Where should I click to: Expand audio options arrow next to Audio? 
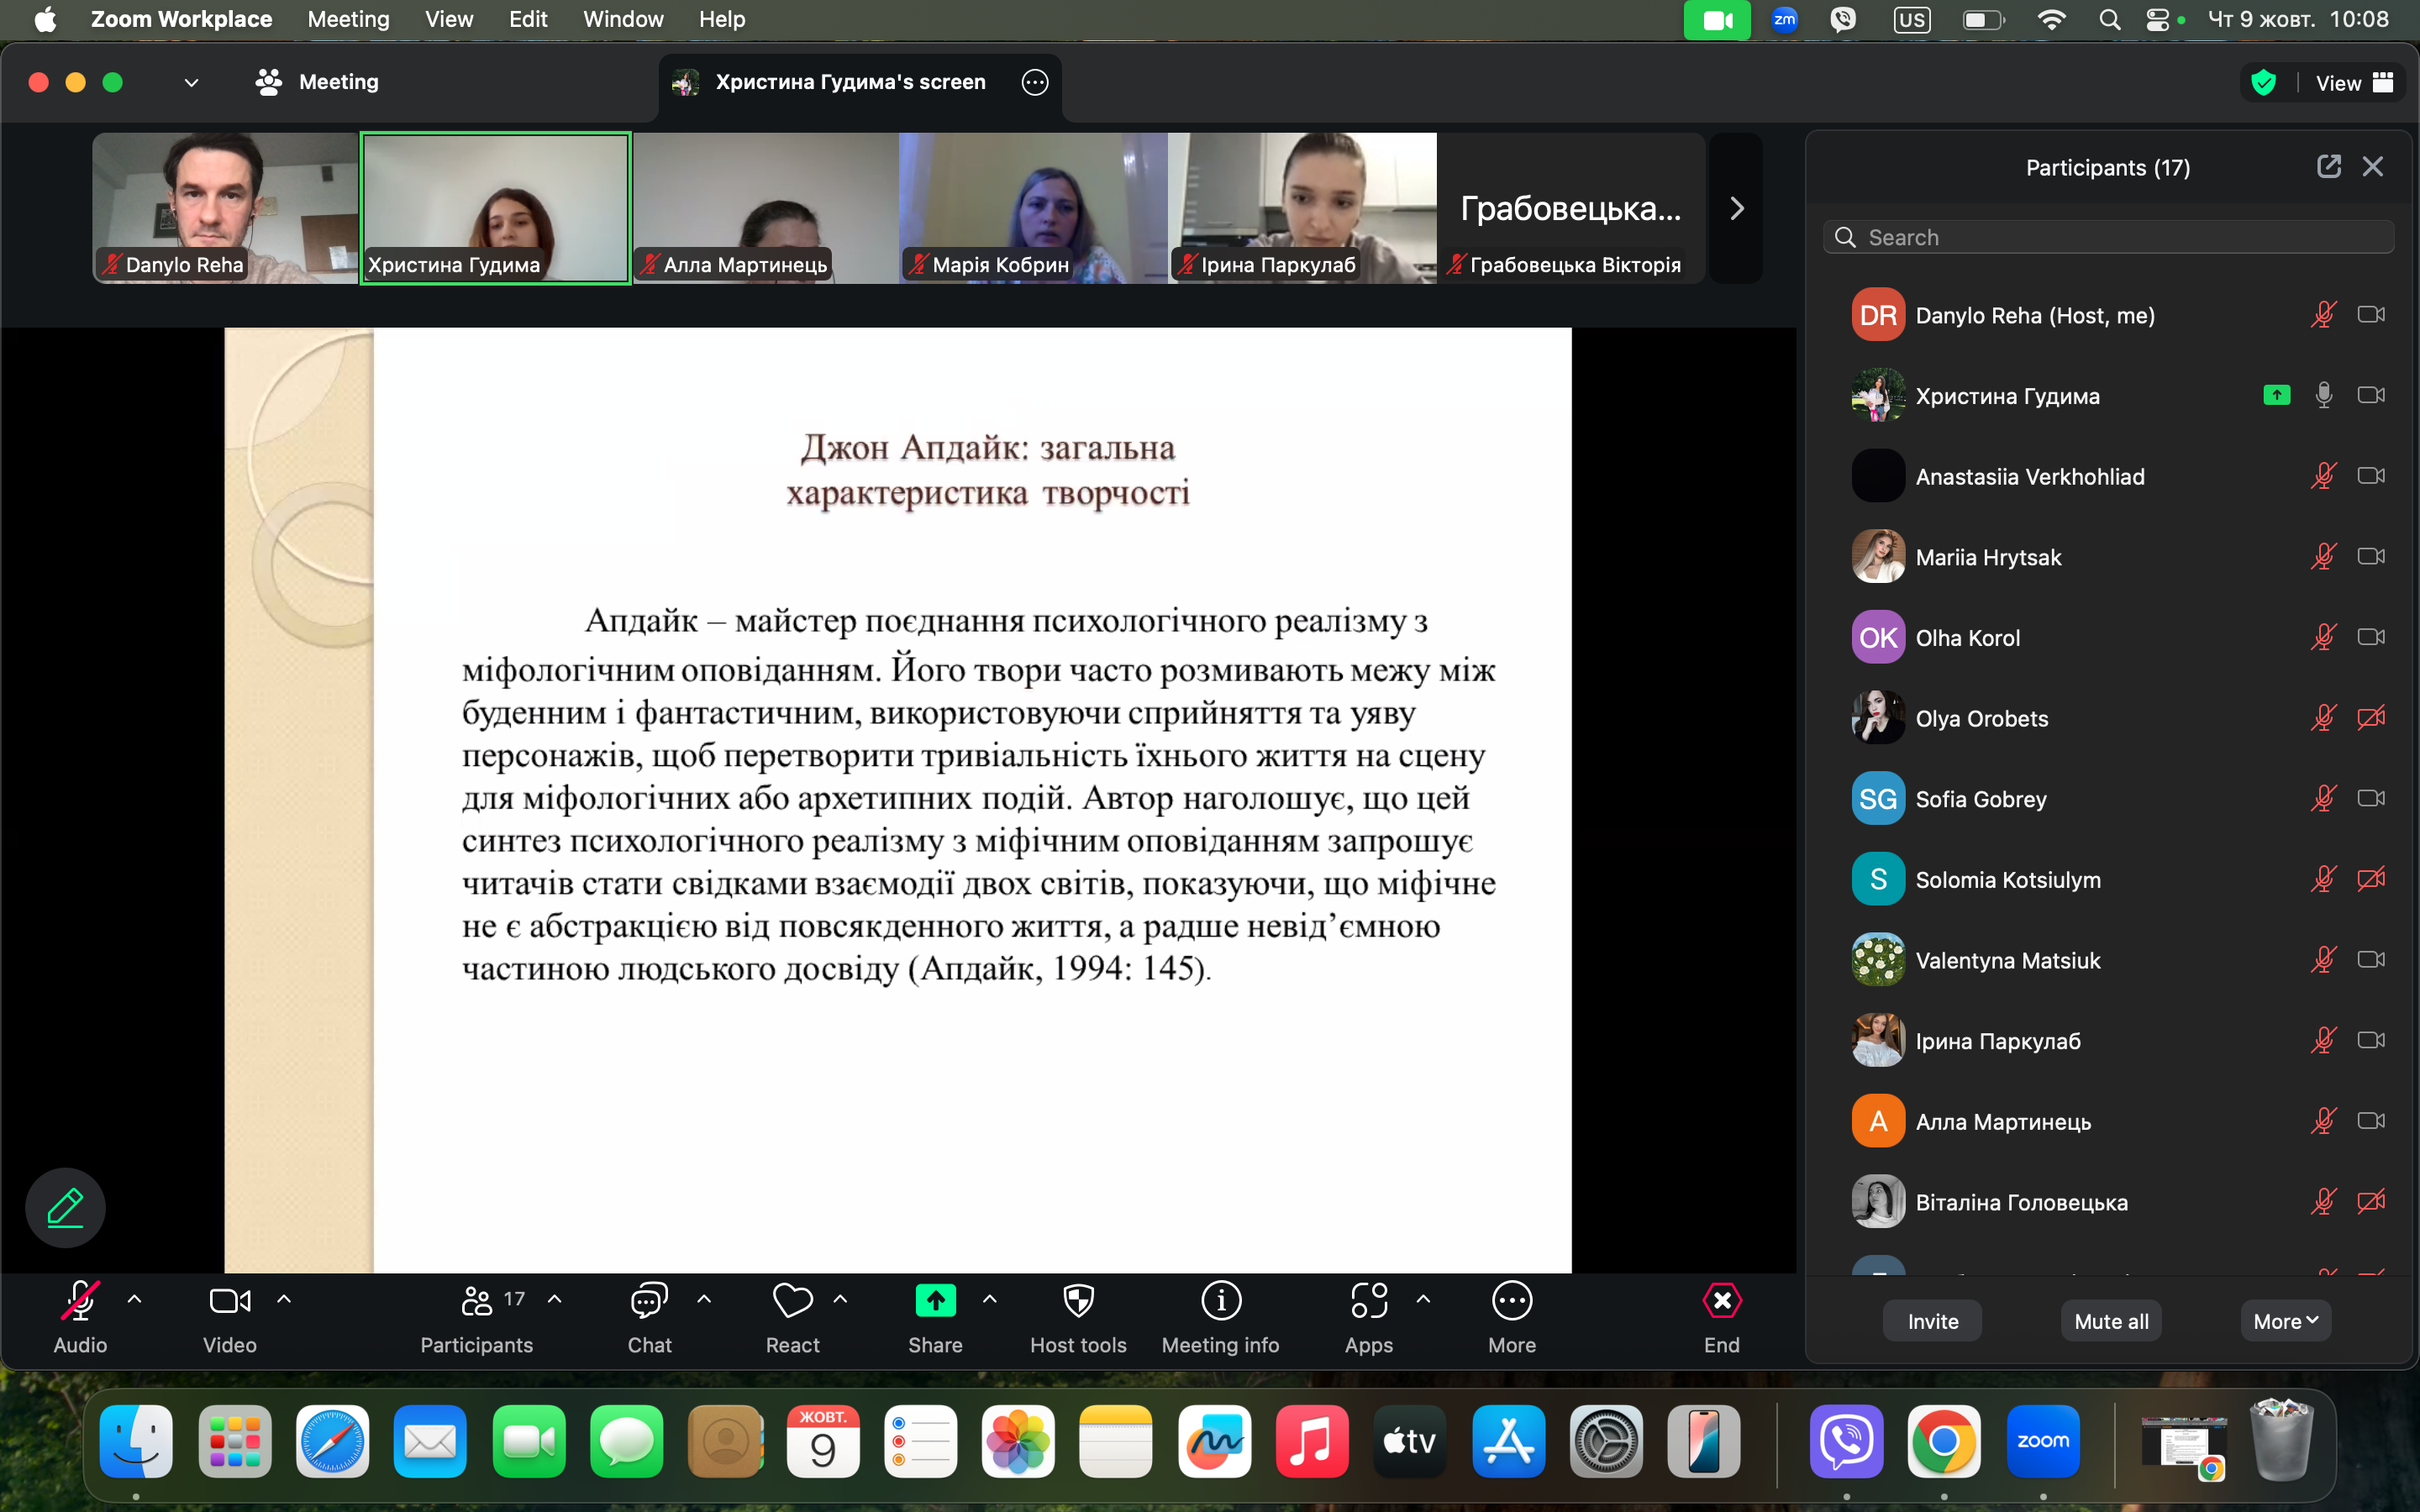click(x=134, y=1299)
